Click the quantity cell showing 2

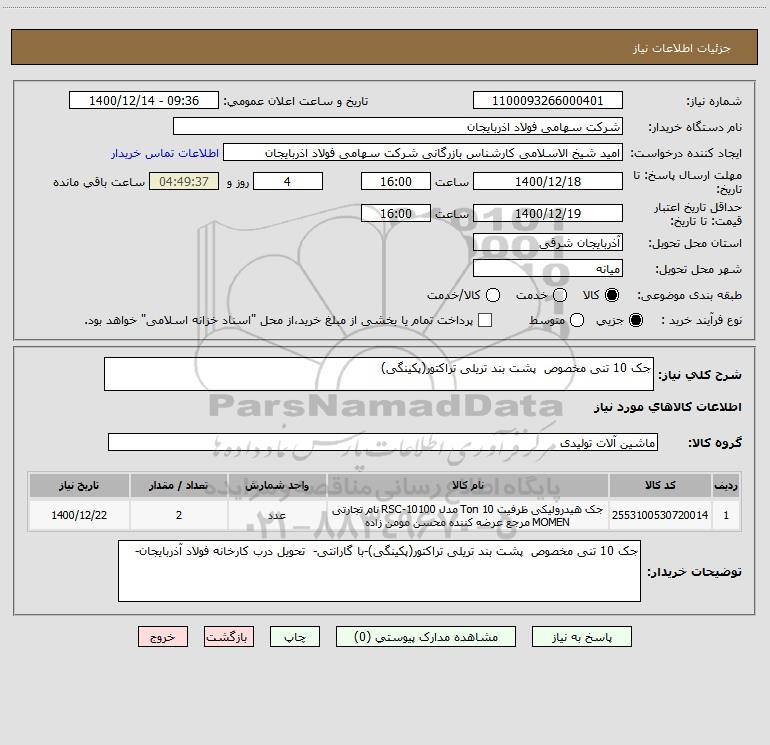coord(179,515)
